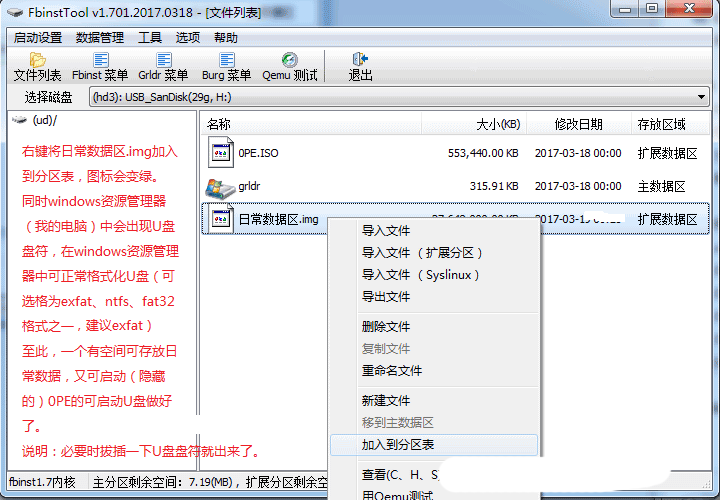Screen dimensions: 720x500
Task: Open the 启动设置 menu
Action: (x=38, y=38)
